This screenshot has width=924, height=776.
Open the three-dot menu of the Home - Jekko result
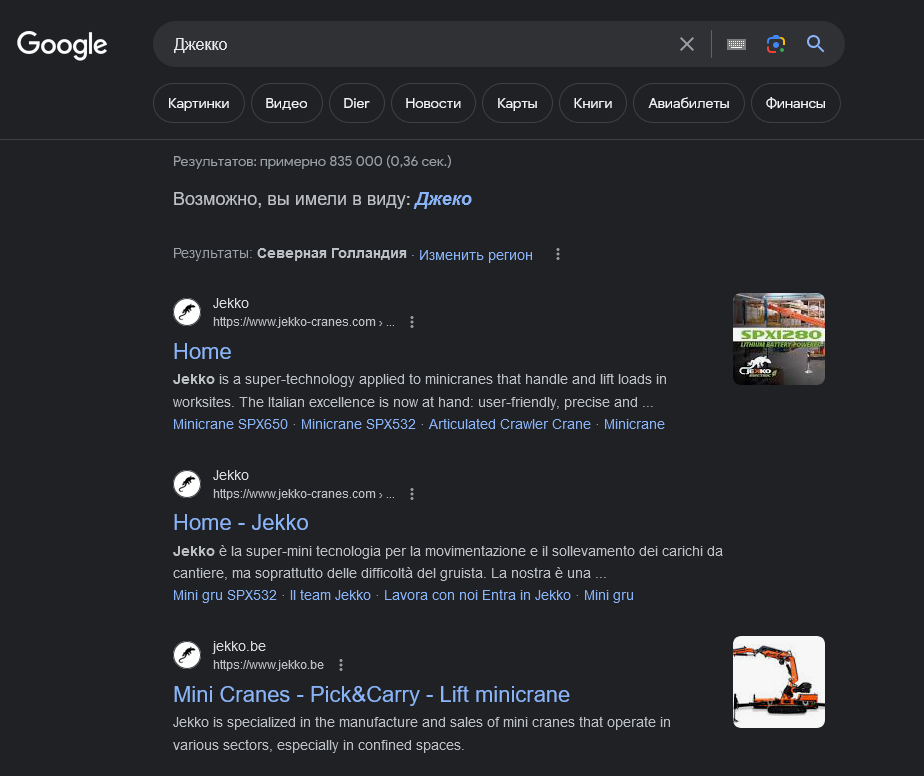[x=412, y=494]
